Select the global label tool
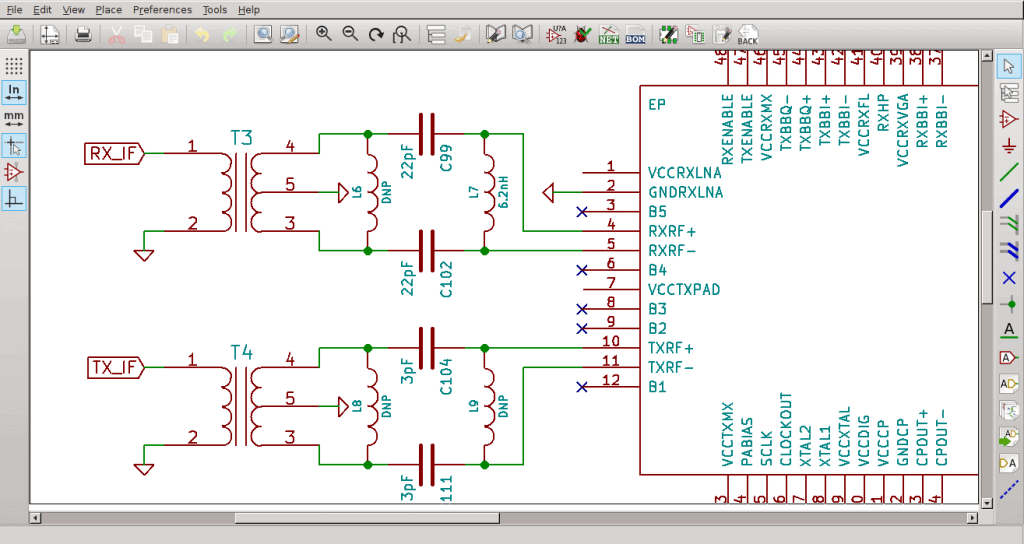The height and width of the screenshot is (544, 1024). tap(1009, 357)
